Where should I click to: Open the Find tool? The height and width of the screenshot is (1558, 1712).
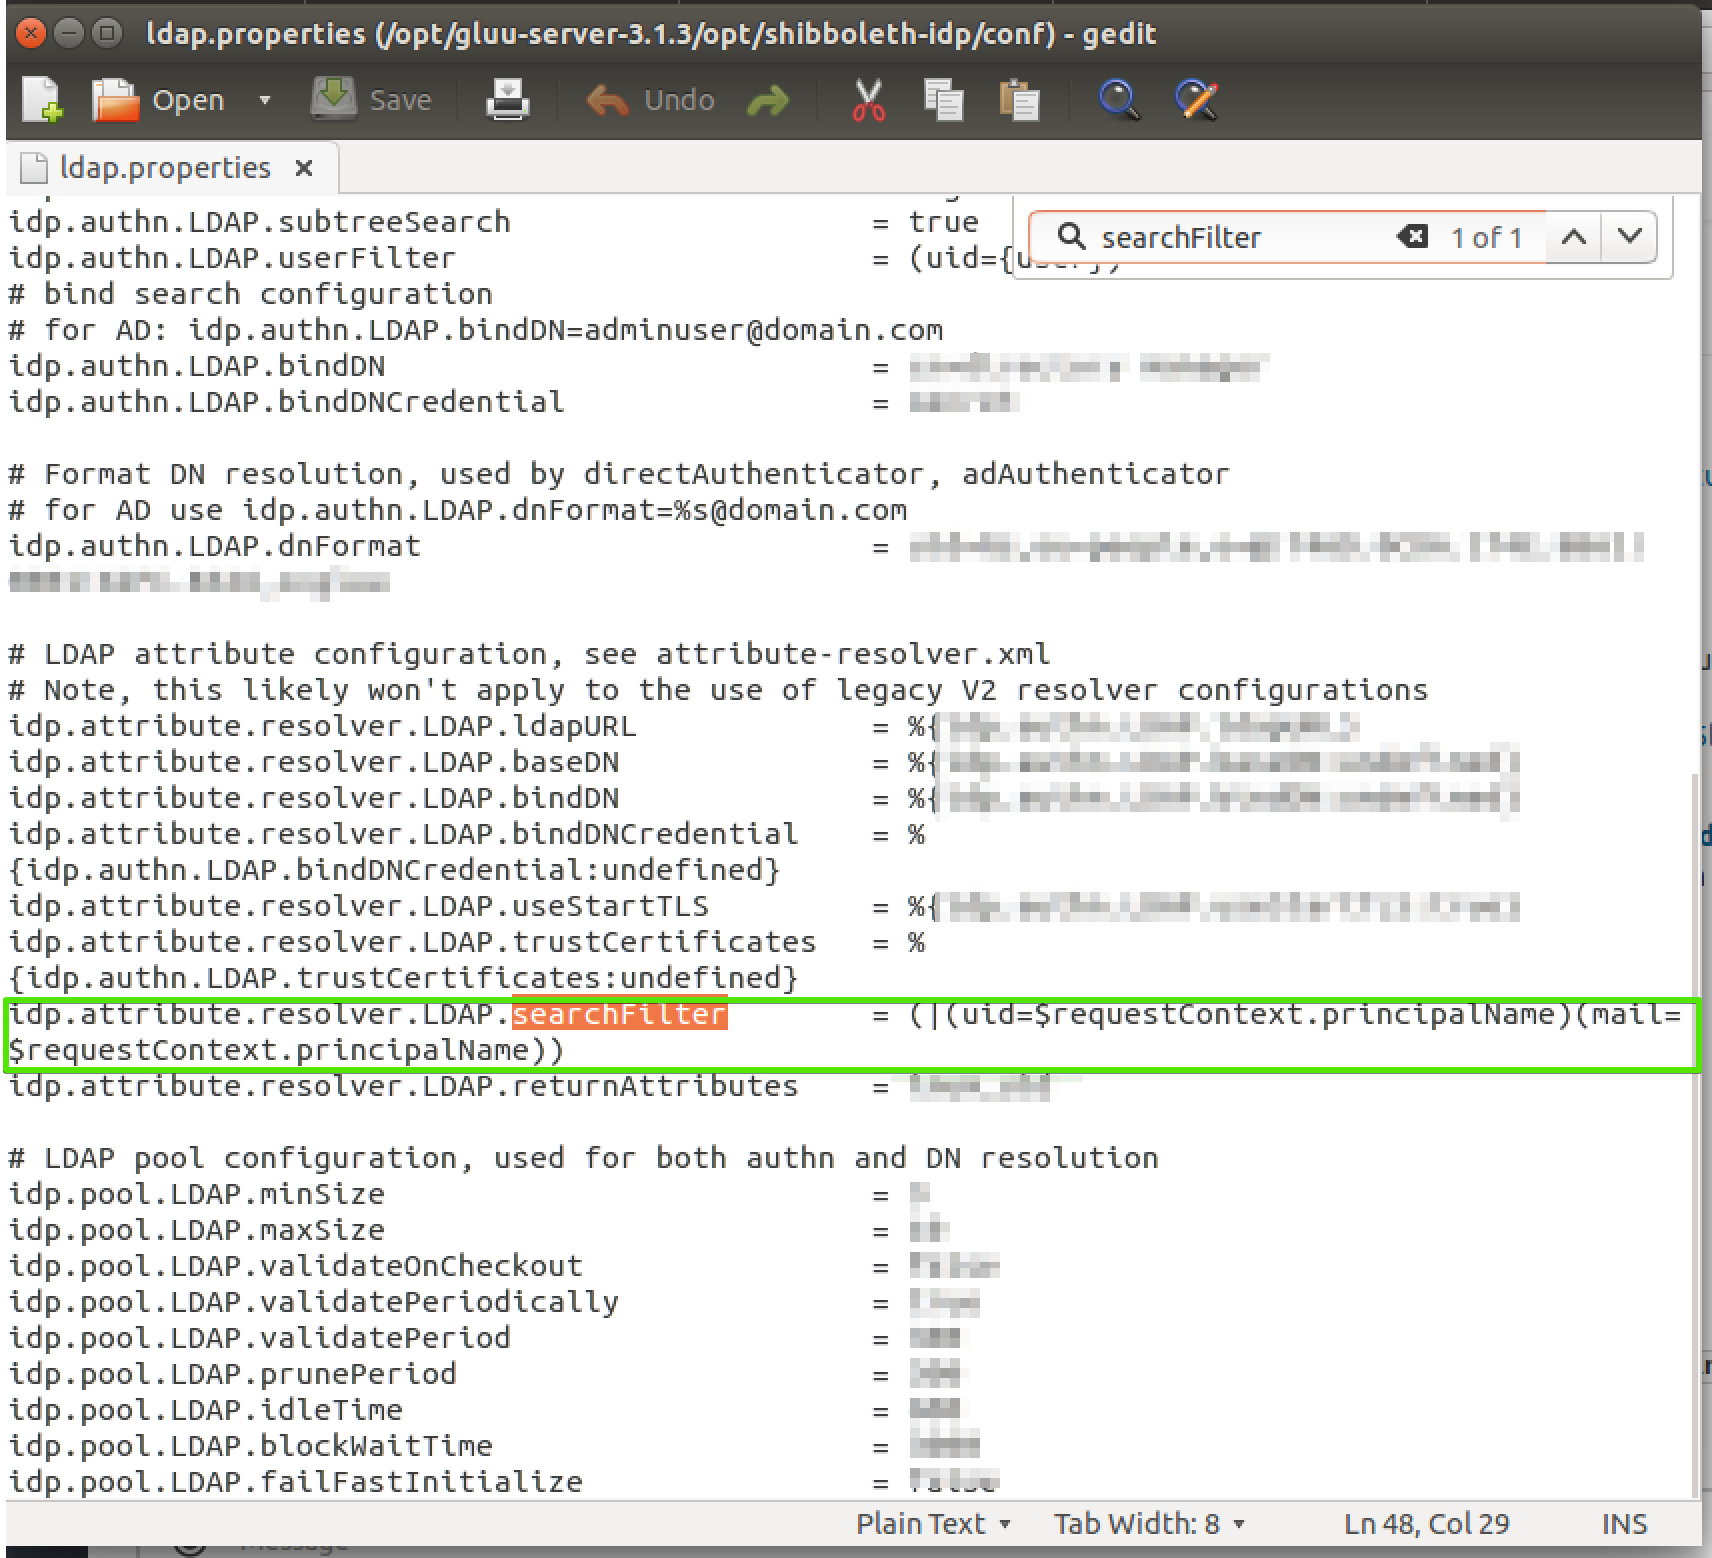(x=1118, y=99)
